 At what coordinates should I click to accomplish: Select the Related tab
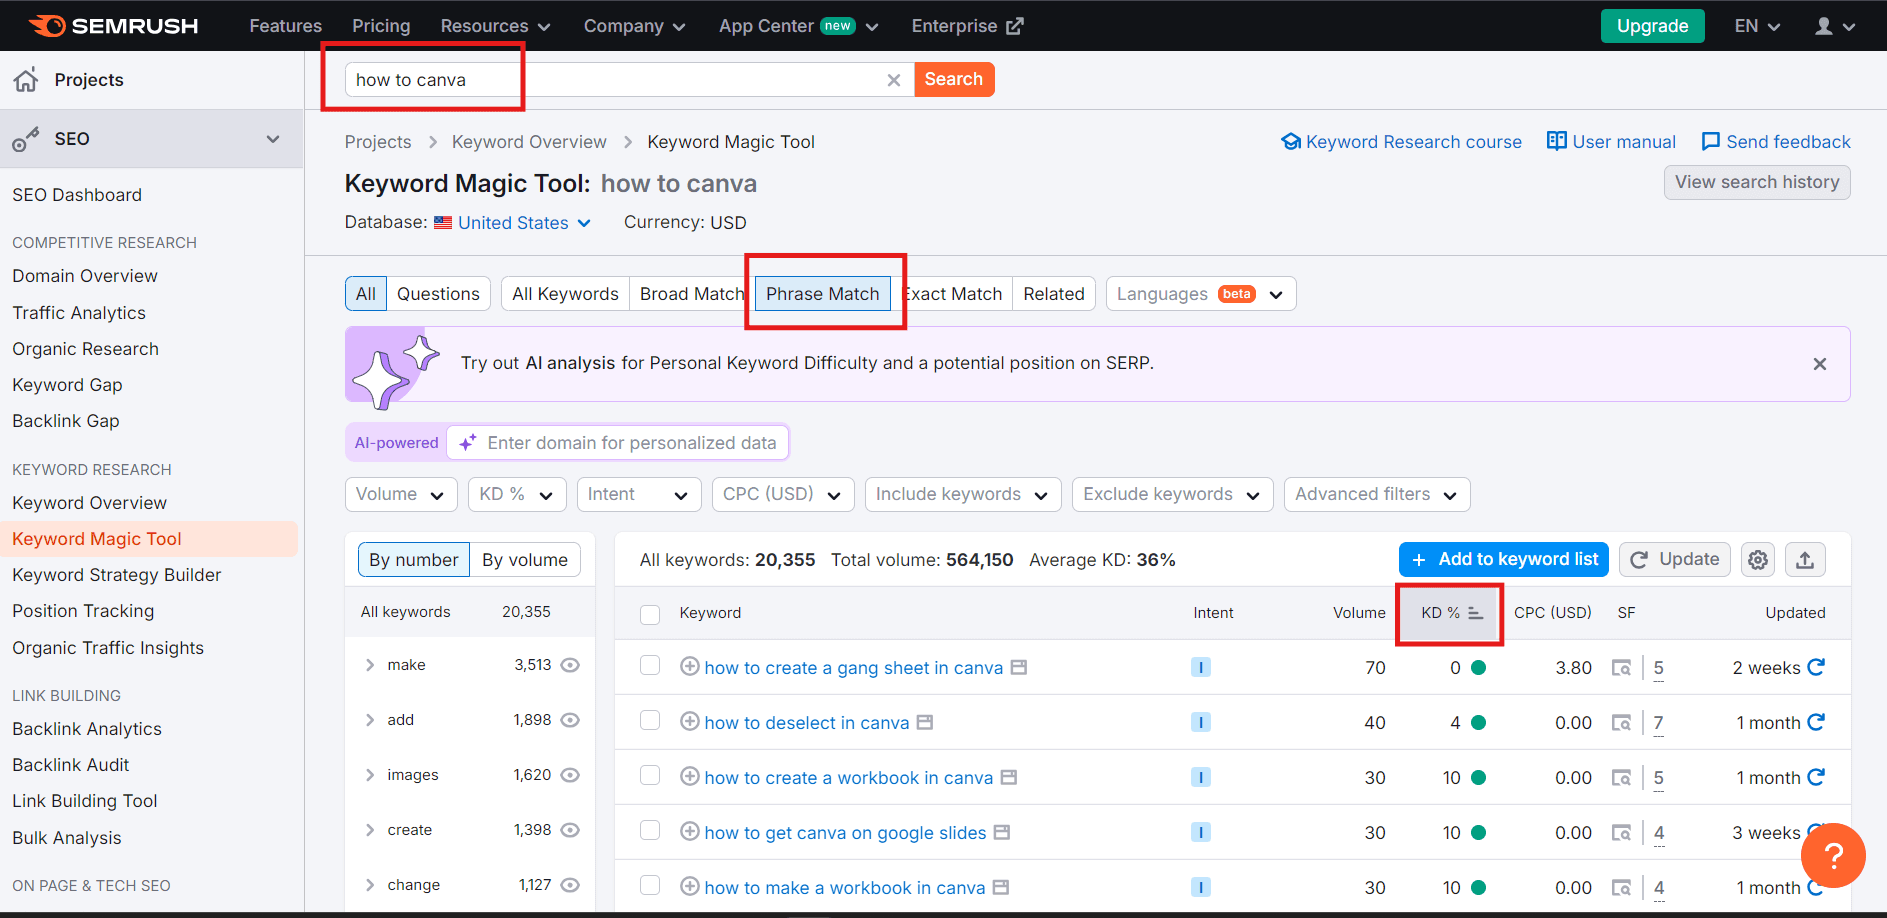click(1054, 294)
